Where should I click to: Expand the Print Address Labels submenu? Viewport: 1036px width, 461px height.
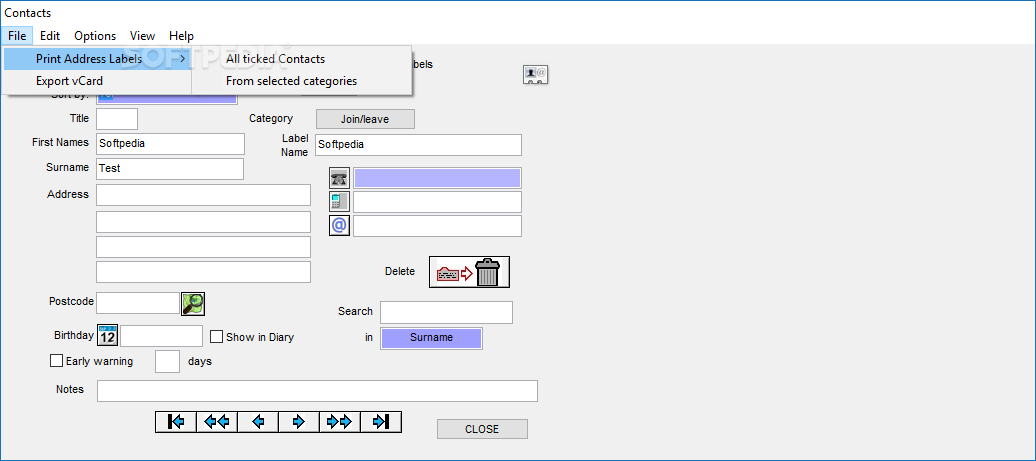[97, 59]
